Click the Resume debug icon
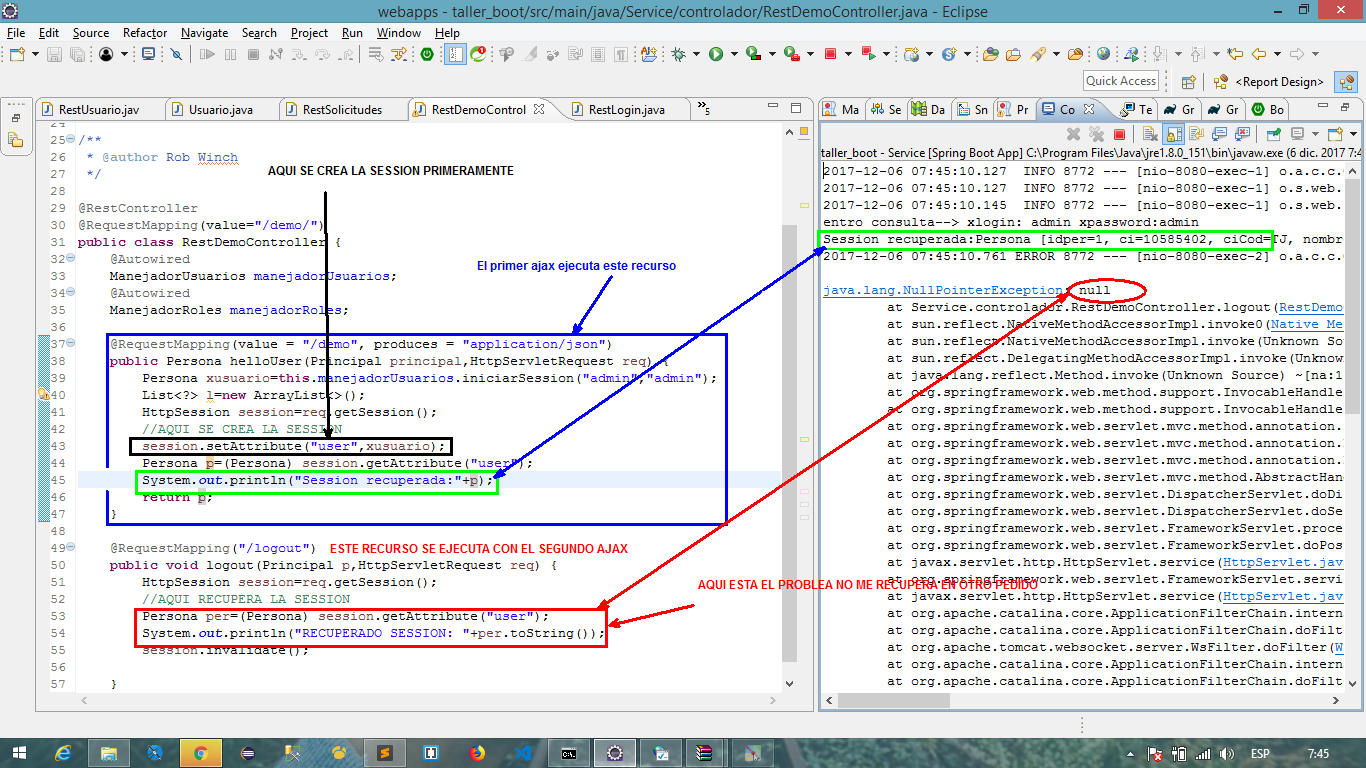Image resolution: width=1366 pixels, height=768 pixels. click(207, 54)
